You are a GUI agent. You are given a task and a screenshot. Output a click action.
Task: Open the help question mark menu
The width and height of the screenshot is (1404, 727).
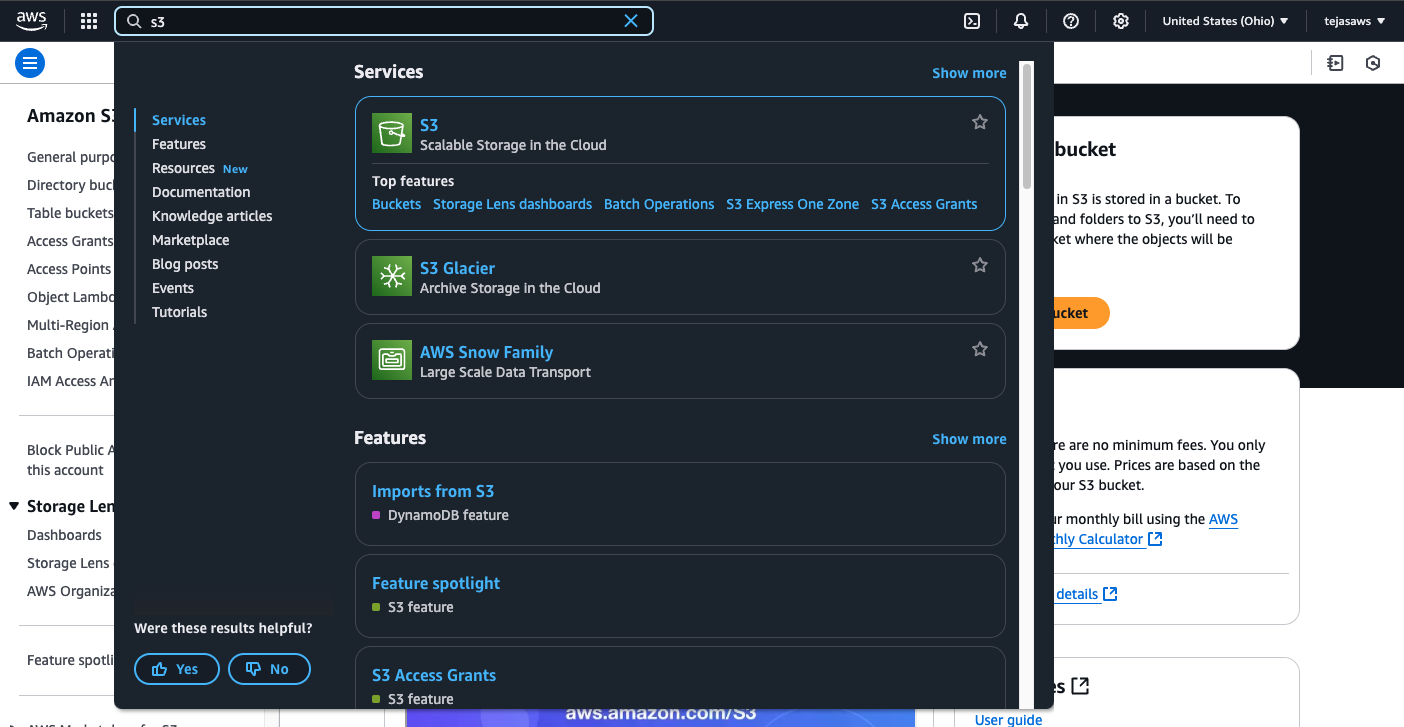(x=1071, y=21)
